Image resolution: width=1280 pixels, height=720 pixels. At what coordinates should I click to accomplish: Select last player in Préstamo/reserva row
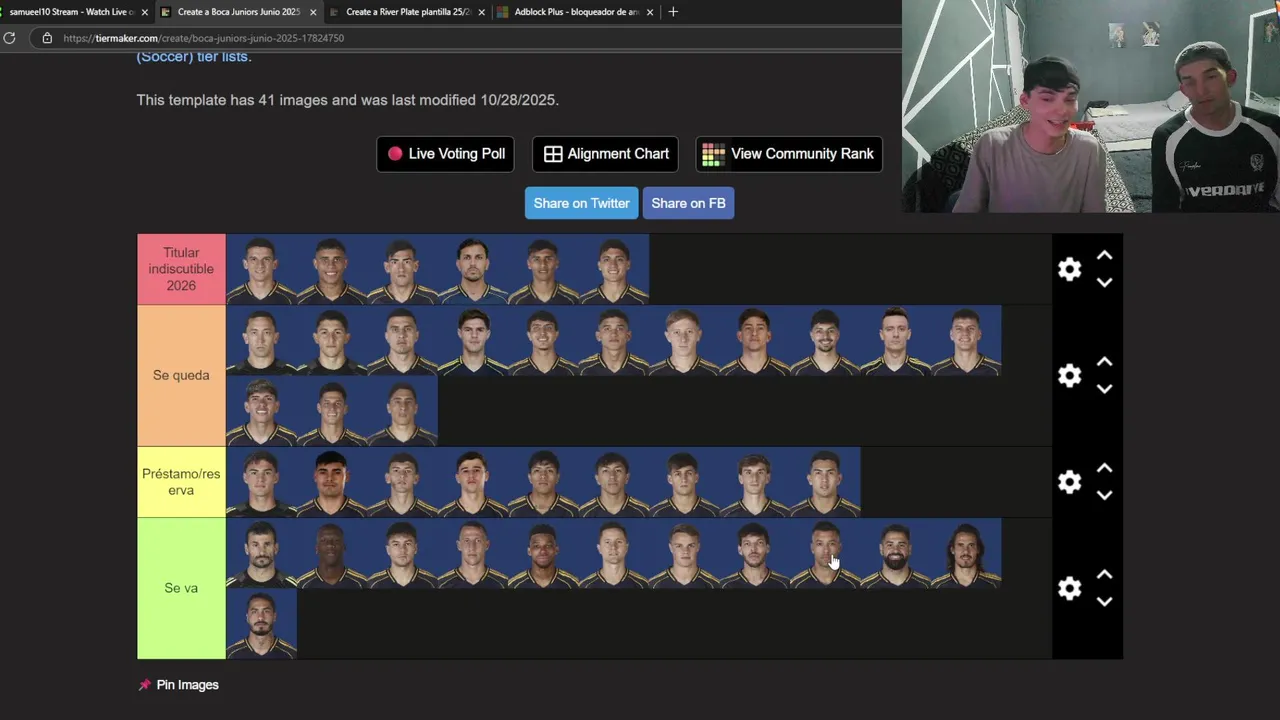[825, 482]
